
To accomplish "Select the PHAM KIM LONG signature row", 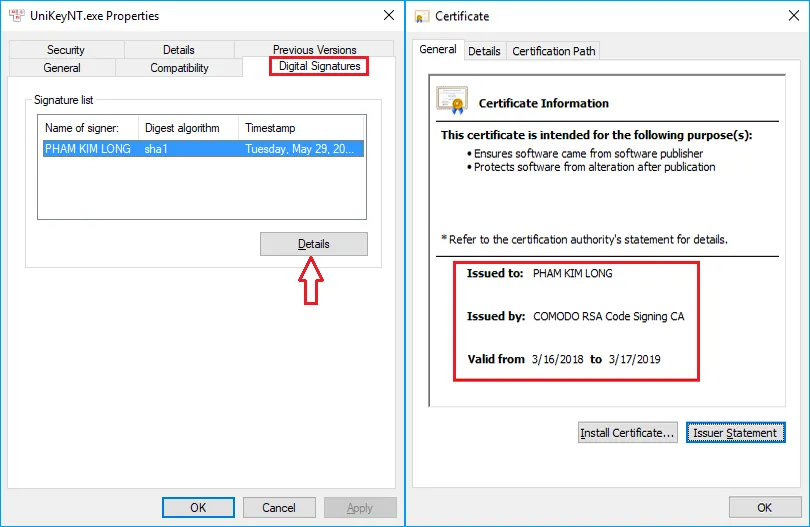I will [x=200, y=149].
